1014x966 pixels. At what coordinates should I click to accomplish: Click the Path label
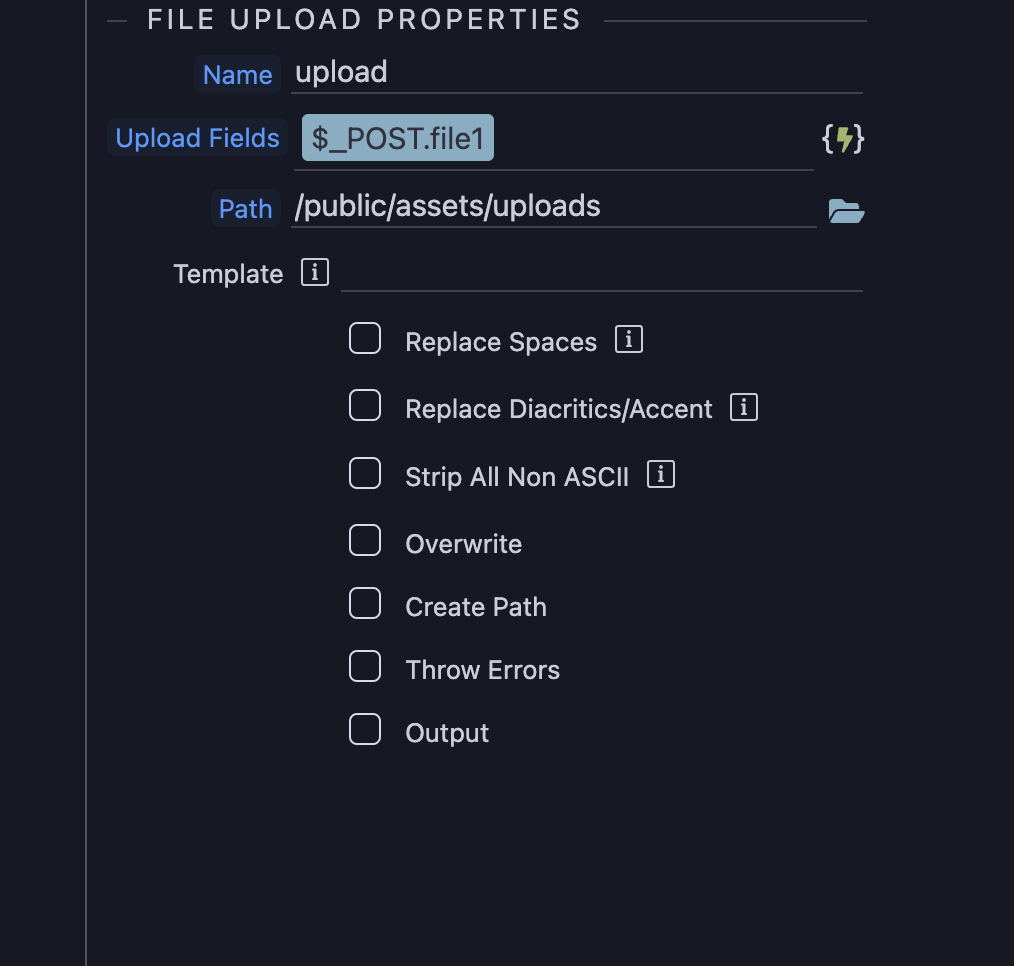pyautogui.click(x=245, y=209)
